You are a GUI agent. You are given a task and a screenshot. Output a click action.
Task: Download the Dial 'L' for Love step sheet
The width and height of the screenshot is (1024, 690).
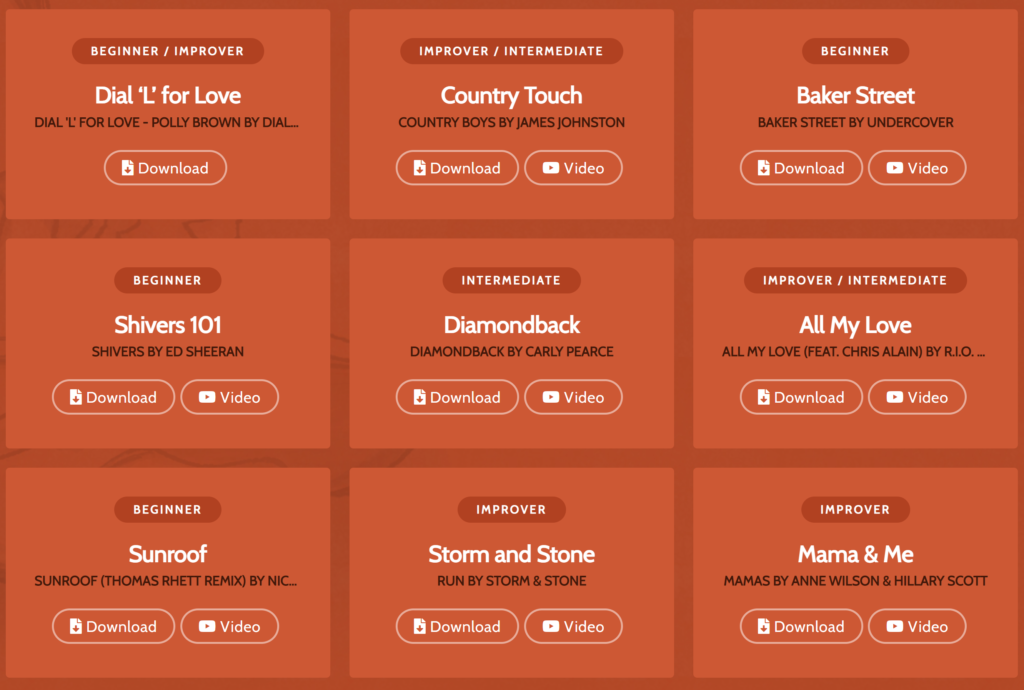pyautogui.click(x=165, y=168)
